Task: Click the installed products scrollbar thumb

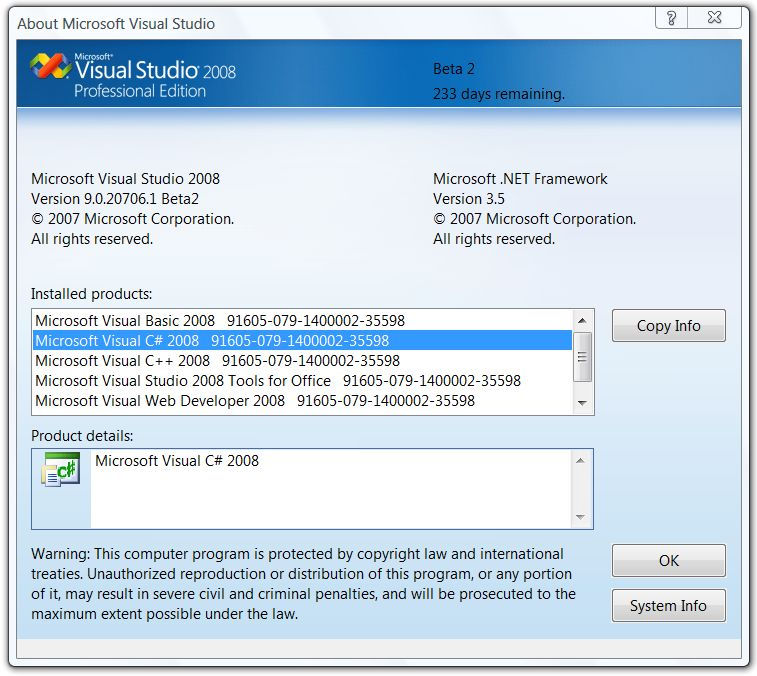Action: click(582, 357)
